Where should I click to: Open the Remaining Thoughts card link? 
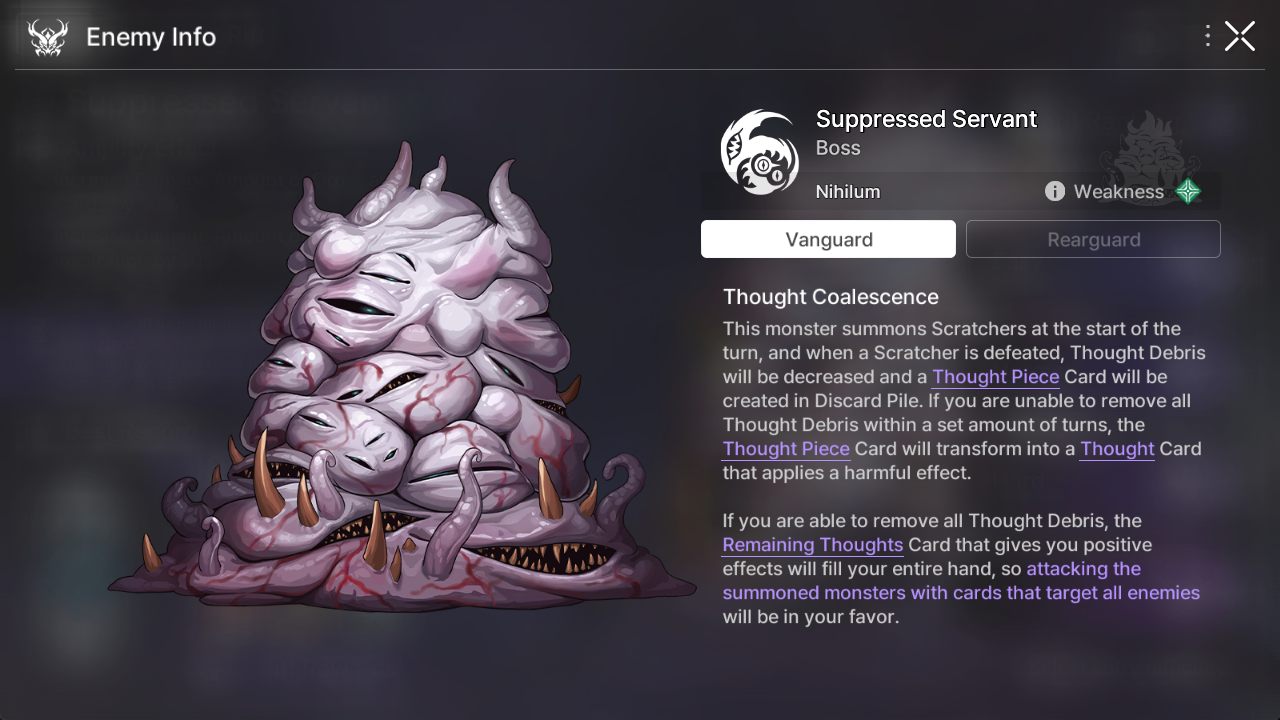(813, 545)
